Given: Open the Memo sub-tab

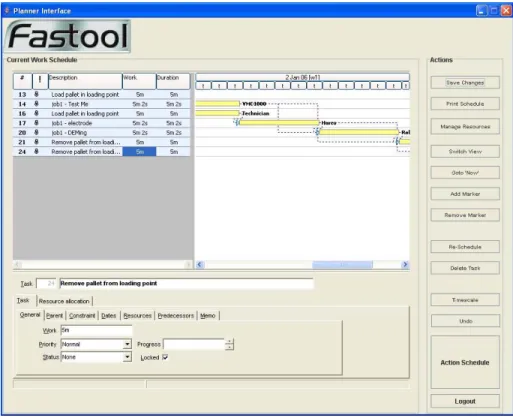Looking at the screenshot, I should (x=208, y=315).
